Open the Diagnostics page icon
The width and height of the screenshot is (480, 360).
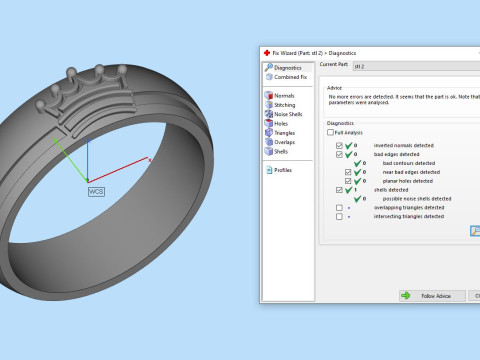click(269, 68)
